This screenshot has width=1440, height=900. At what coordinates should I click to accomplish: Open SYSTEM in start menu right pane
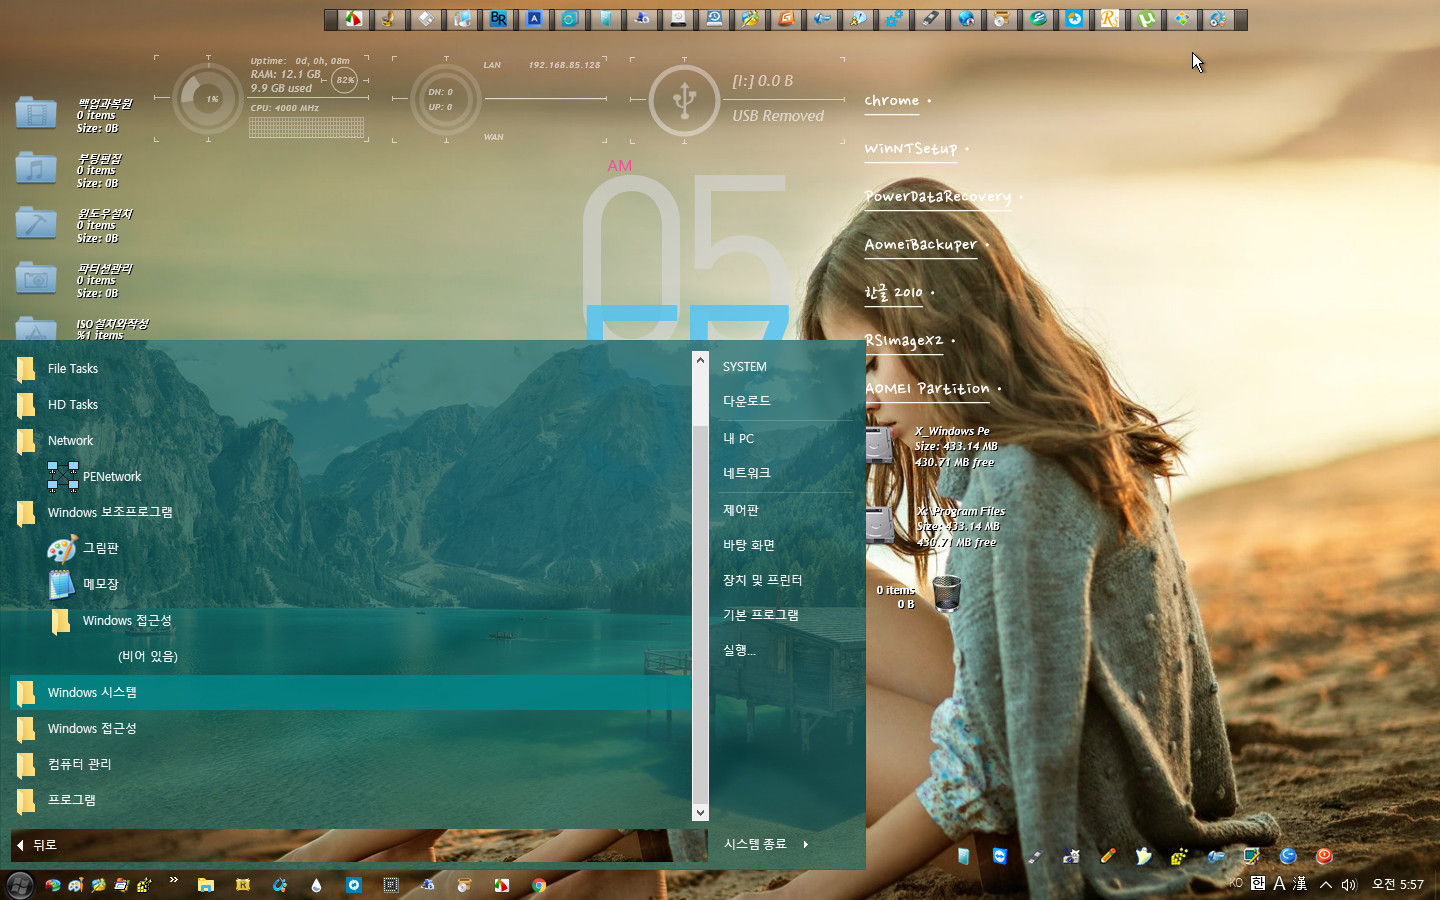745,367
